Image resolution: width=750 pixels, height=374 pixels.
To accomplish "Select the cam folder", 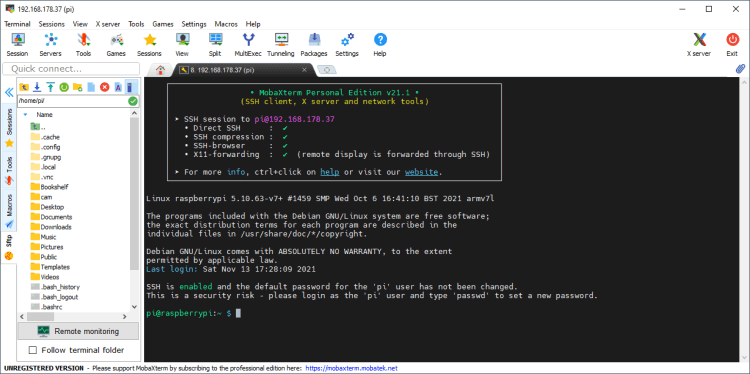I will [x=41, y=197].
